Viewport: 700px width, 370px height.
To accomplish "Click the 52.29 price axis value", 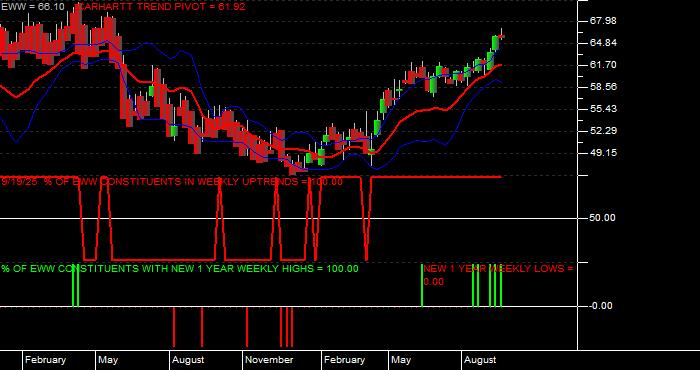I will pos(603,130).
